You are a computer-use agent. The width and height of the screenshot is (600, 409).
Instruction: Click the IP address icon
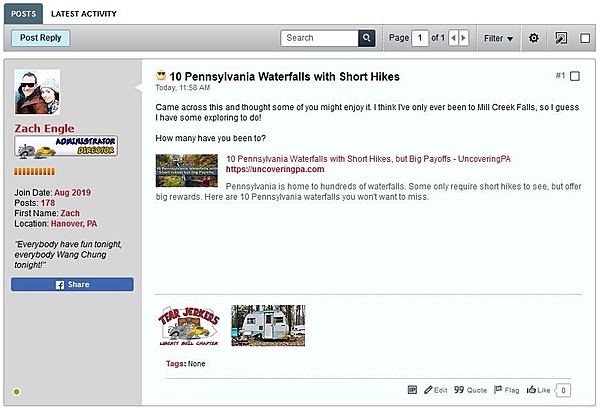point(412,389)
